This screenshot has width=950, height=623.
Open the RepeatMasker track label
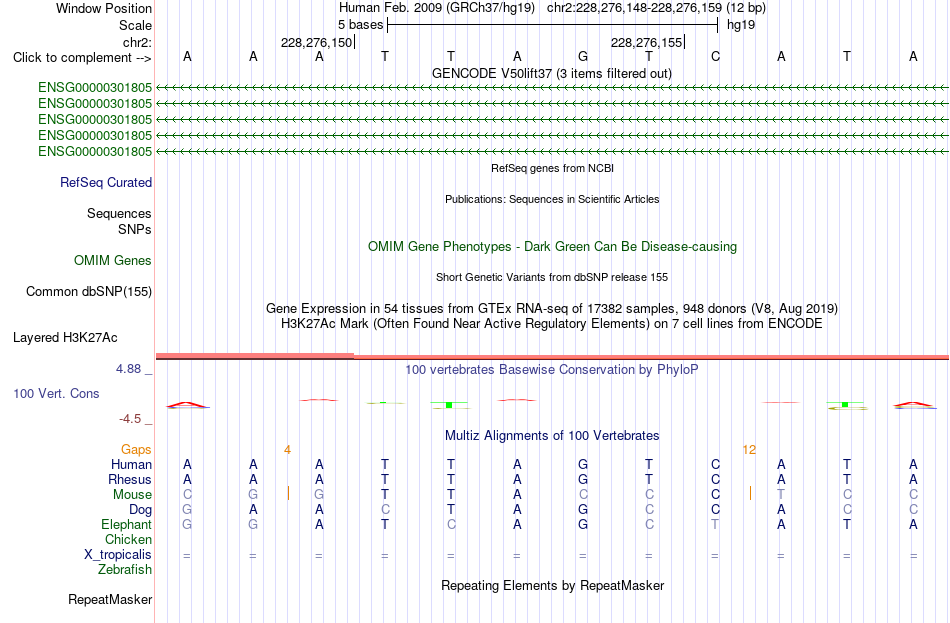[110, 599]
